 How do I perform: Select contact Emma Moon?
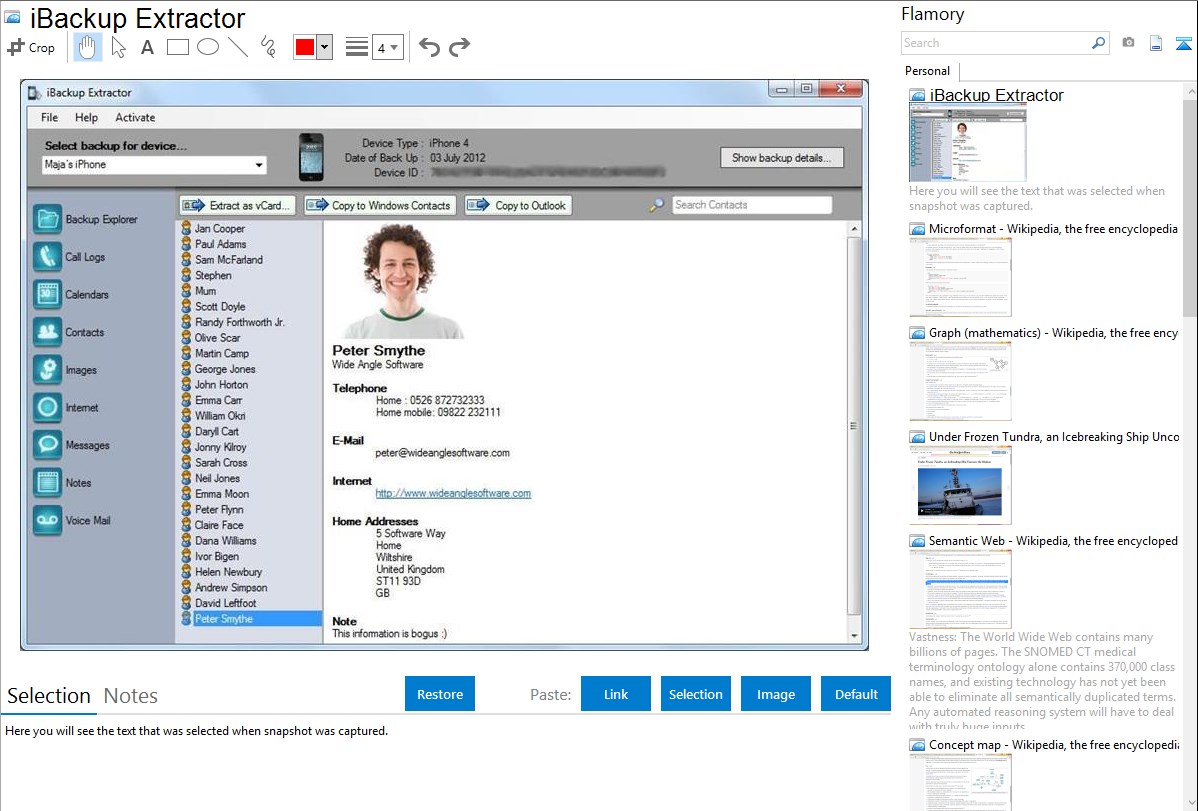coord(222,494)
